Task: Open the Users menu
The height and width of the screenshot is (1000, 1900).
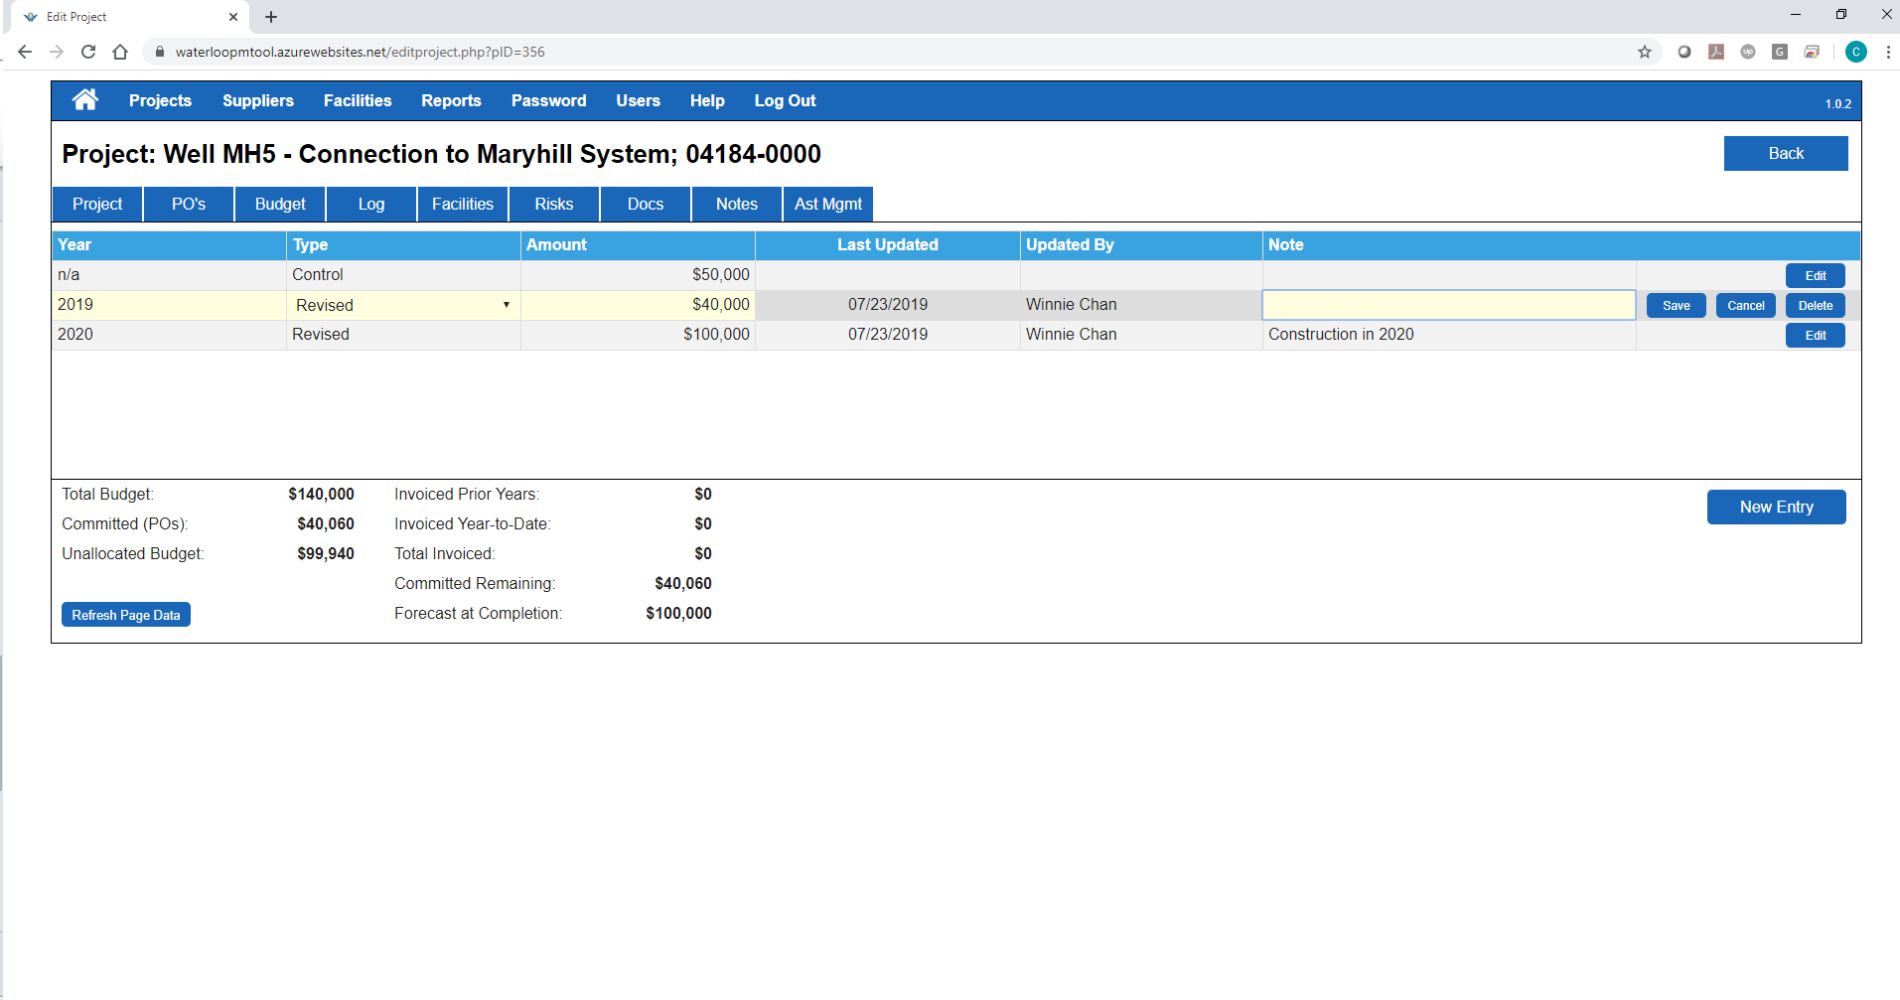Action: (x=638, y=101)
